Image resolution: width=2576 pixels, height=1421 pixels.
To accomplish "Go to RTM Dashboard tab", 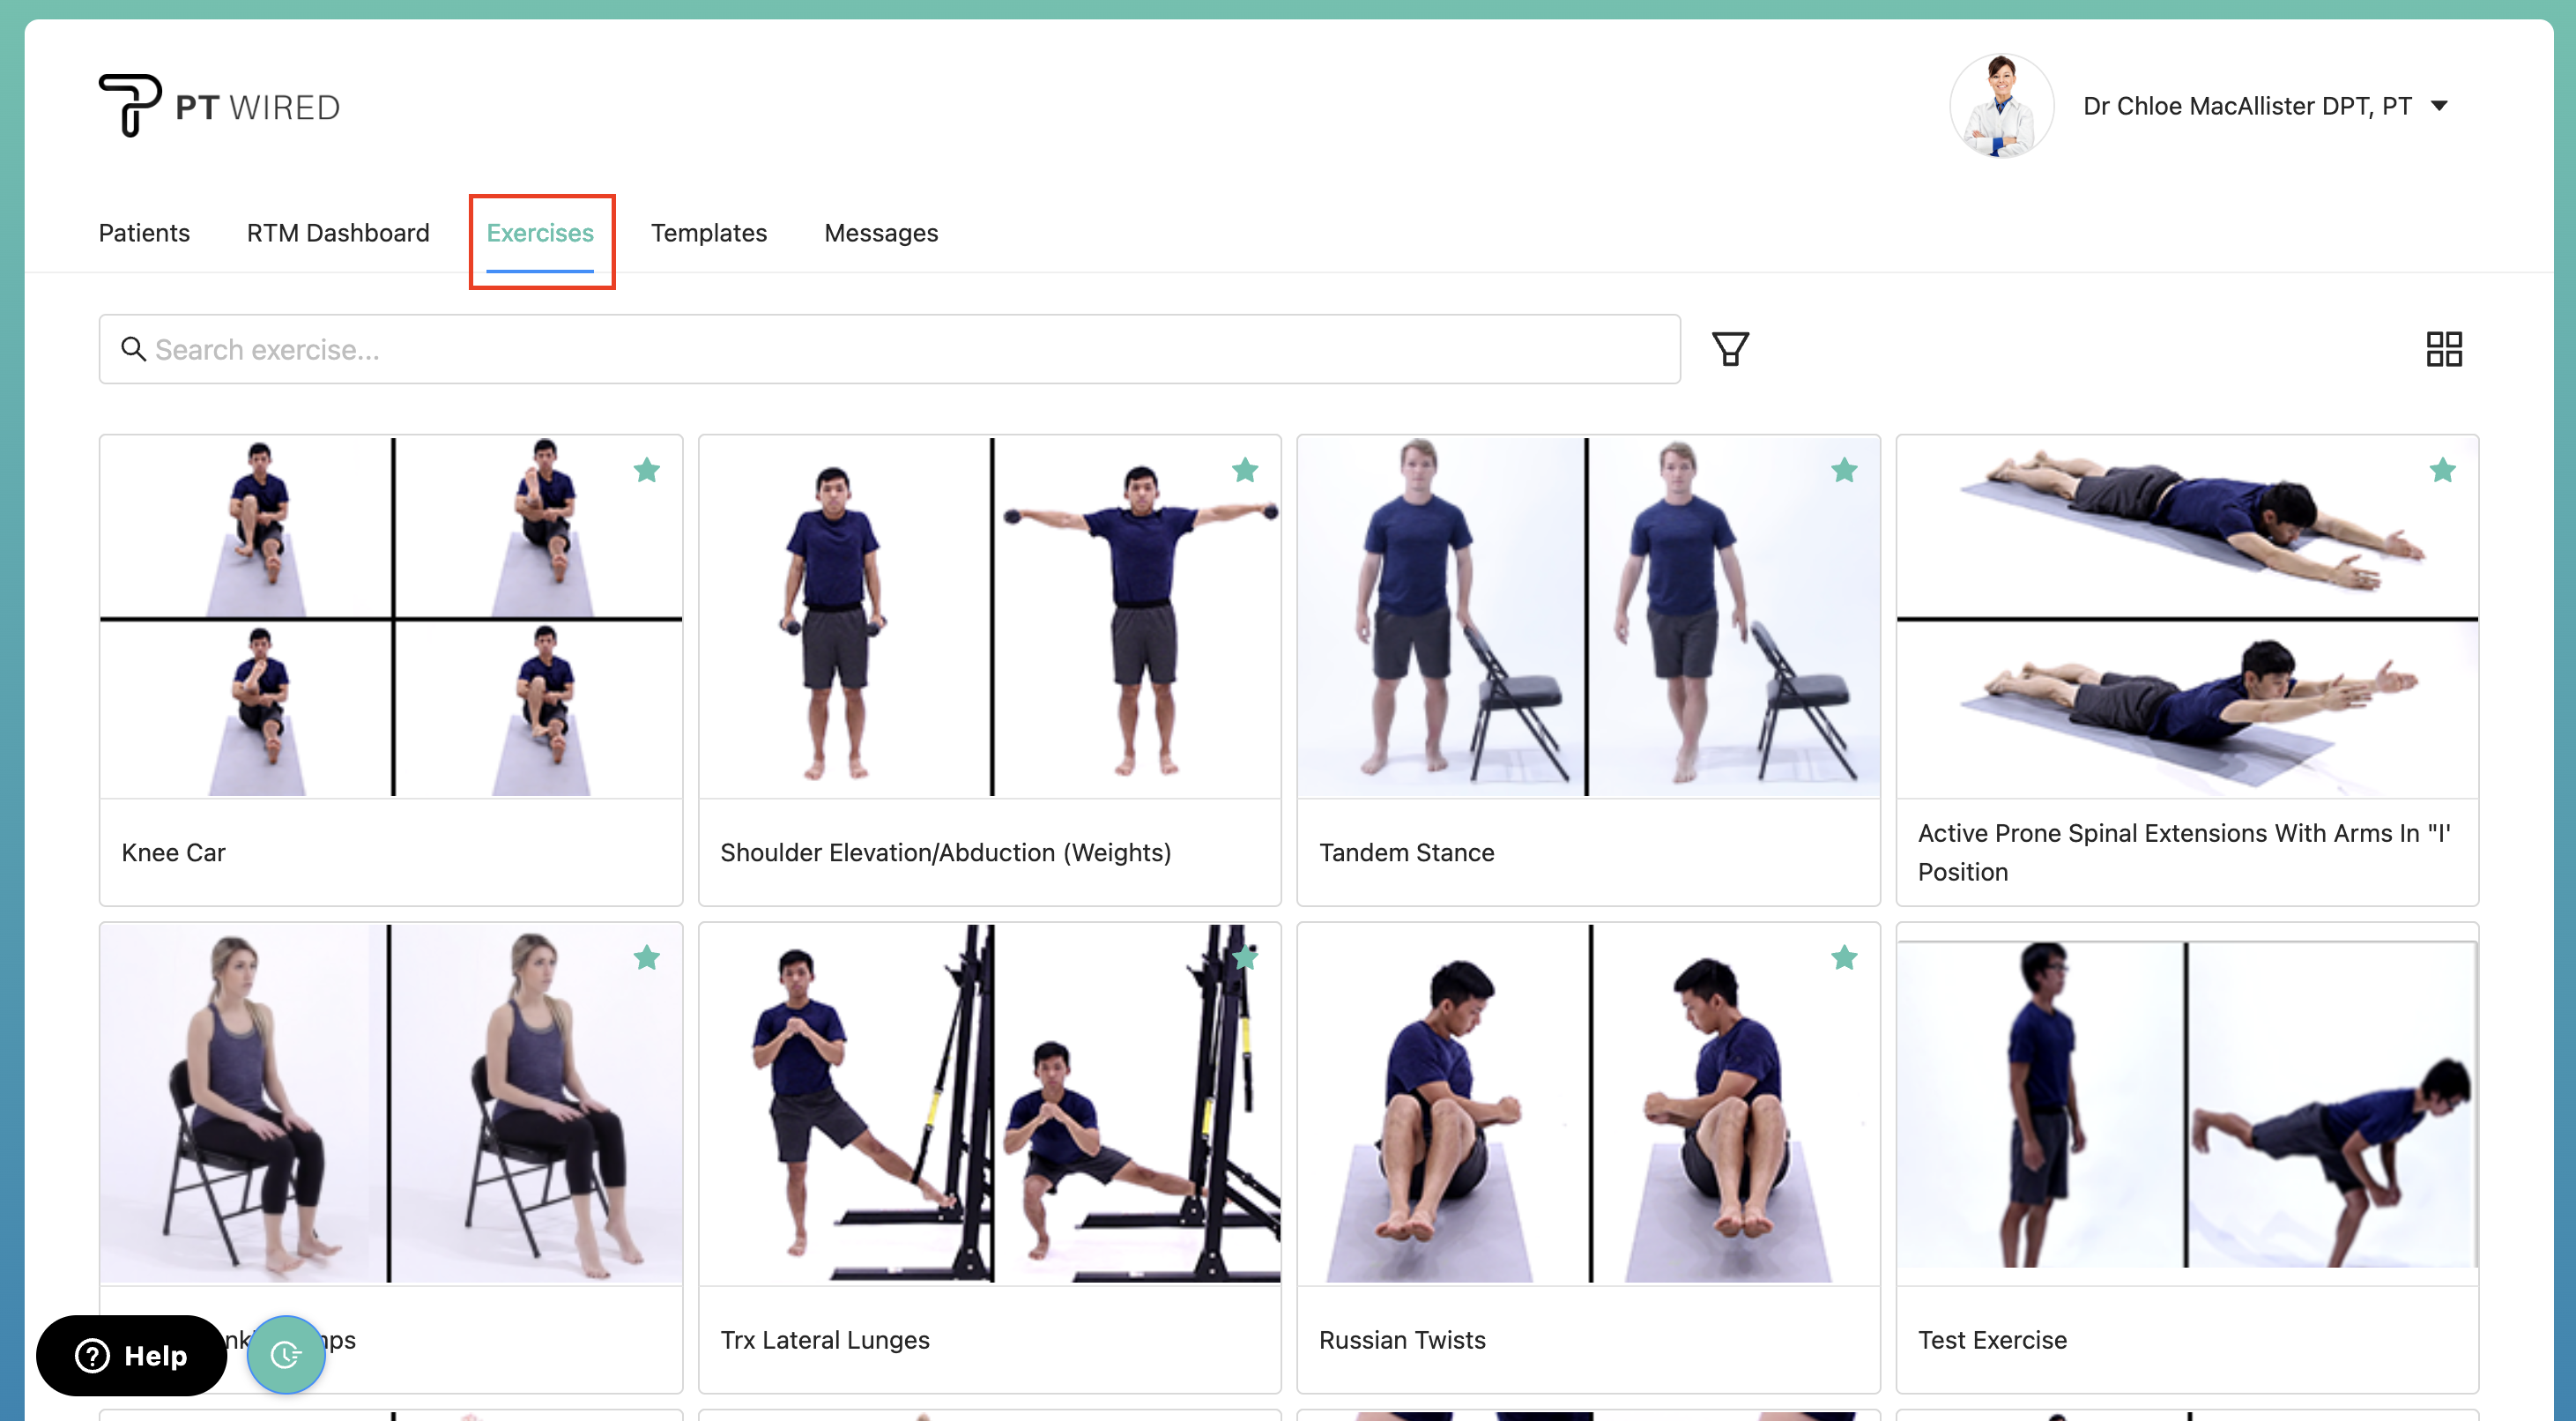I will [338, 233].
